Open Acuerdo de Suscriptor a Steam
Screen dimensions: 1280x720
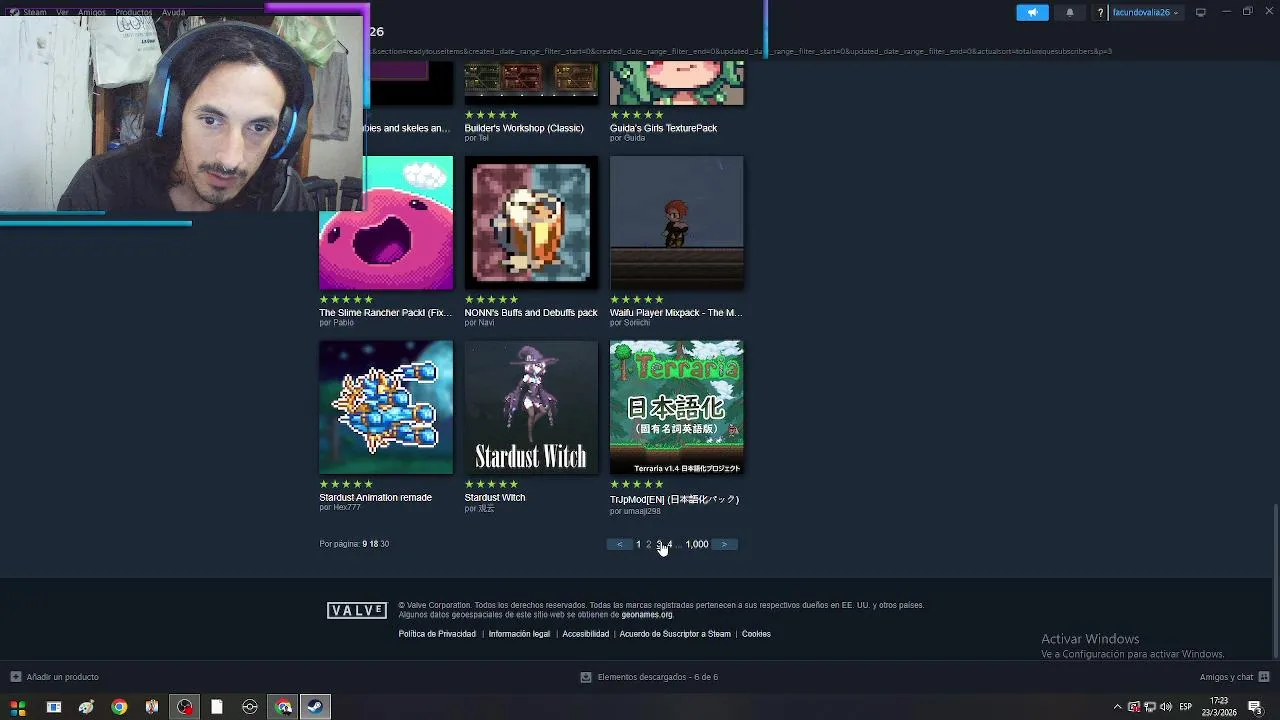pos(675,634)
